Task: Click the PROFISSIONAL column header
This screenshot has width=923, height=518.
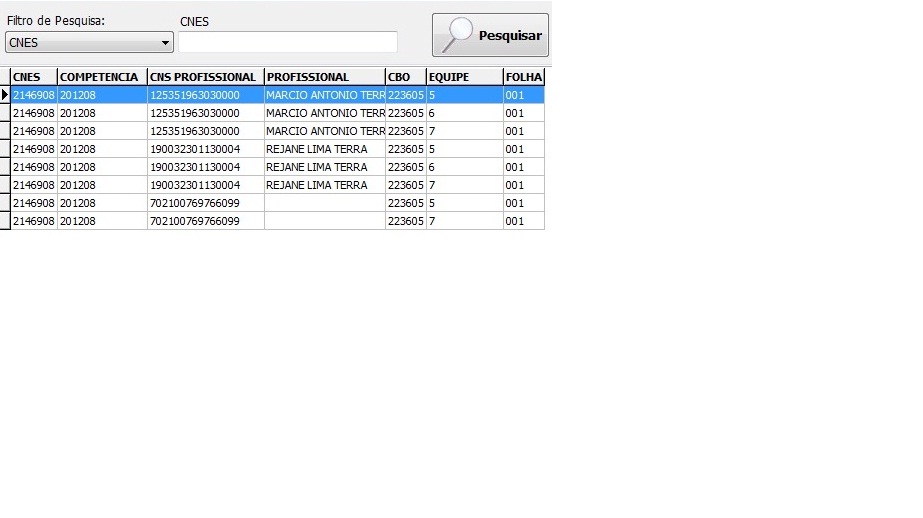Action: pos(324,77)
